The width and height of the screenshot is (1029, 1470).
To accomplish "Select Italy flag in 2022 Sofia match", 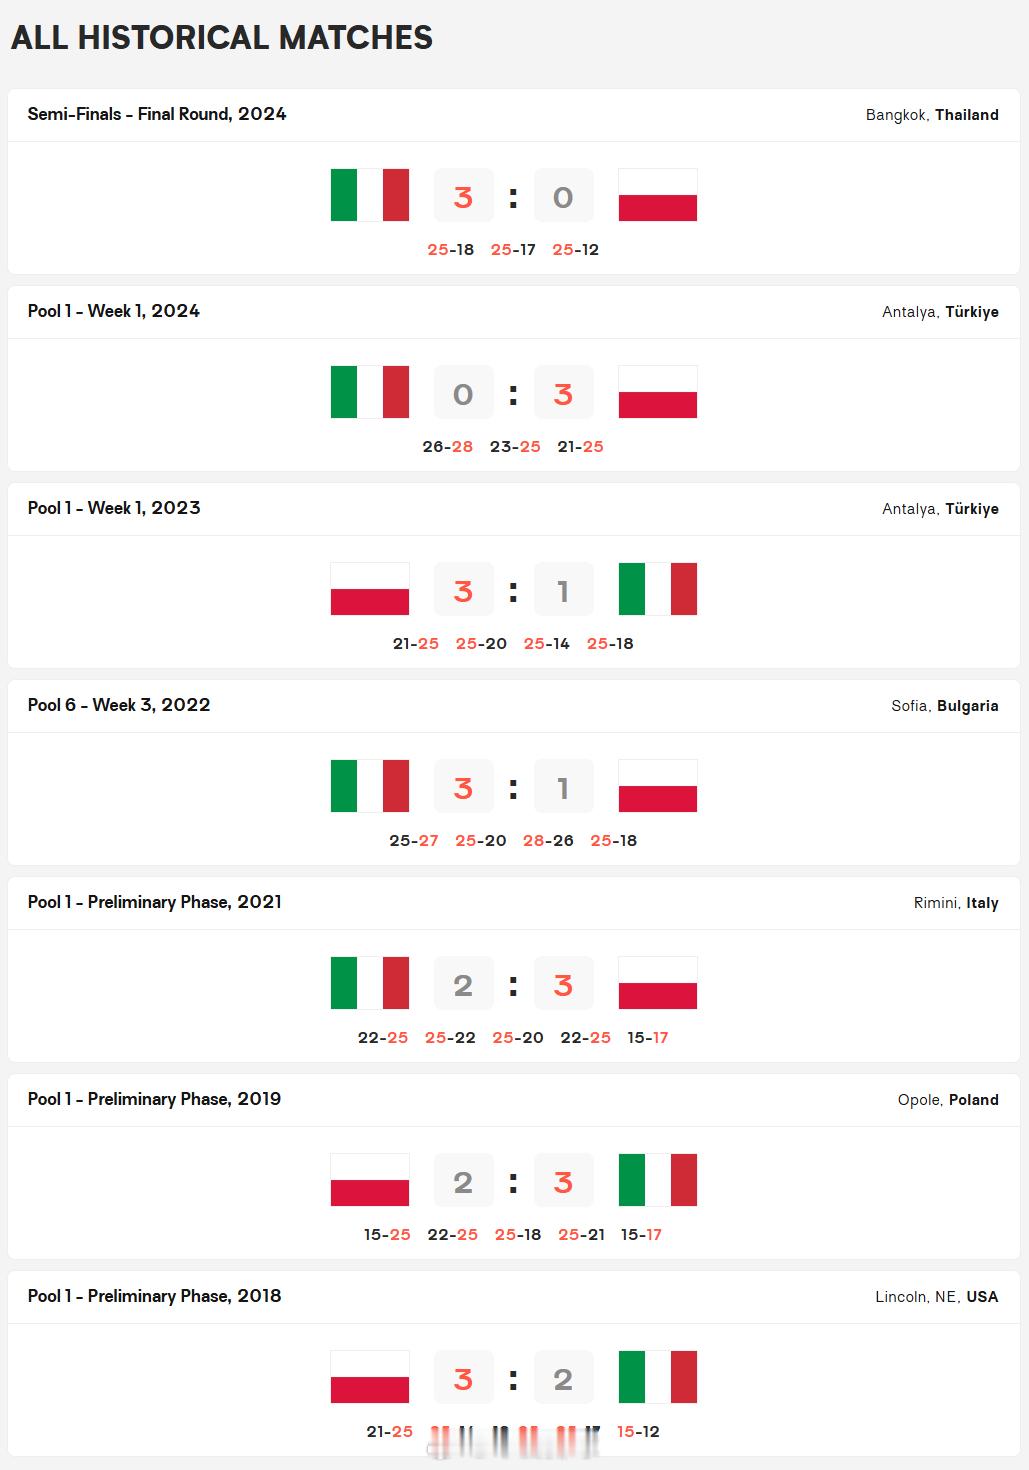I will [370, 786].
